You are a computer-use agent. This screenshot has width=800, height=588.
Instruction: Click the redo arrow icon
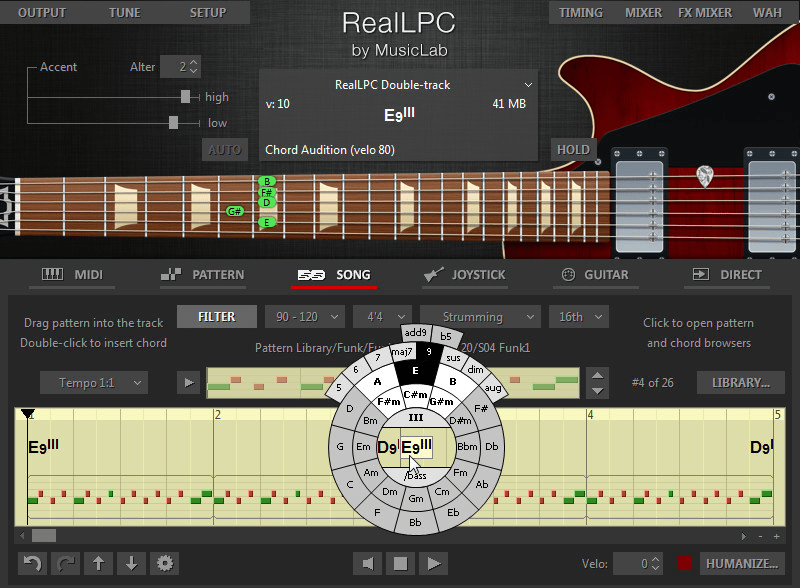(x=64, y=564)
